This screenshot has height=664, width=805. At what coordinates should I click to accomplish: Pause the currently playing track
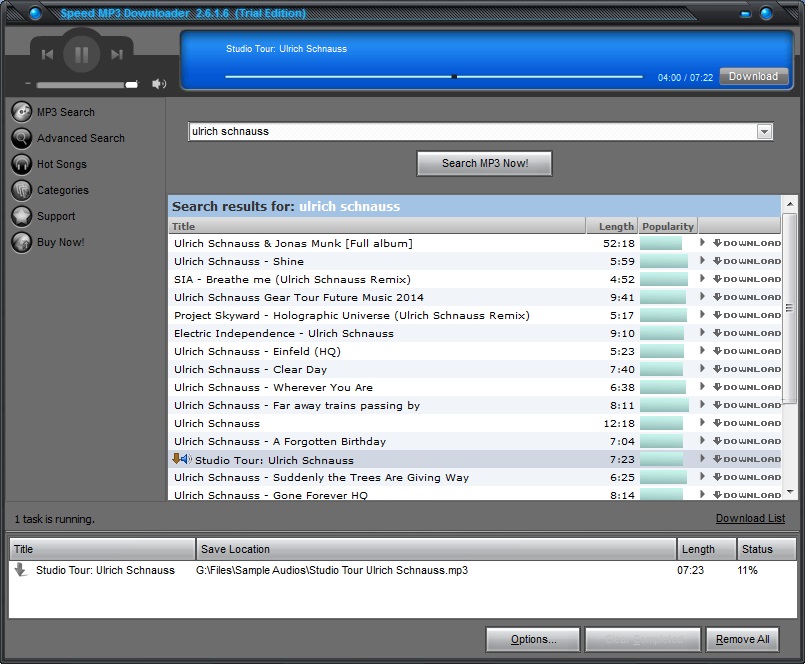pyautogui.click(x=82, y=55)
